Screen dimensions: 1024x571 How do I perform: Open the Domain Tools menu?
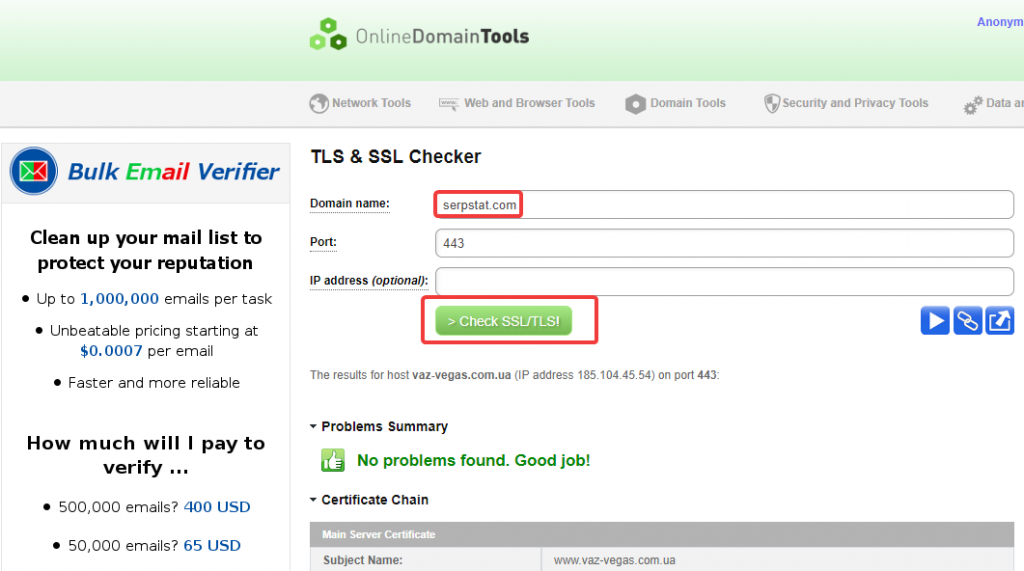pyautogui.click(x=687, y=103)
